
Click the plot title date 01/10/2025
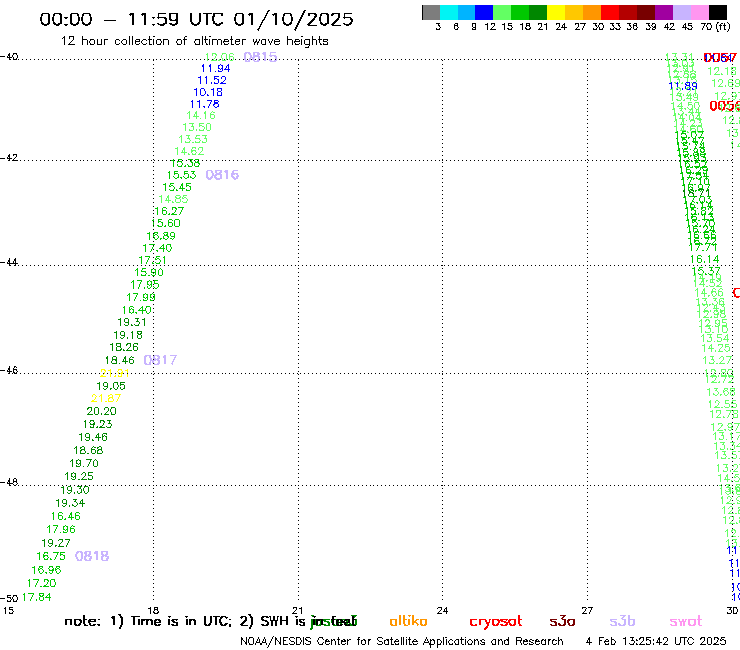[293, 19]
